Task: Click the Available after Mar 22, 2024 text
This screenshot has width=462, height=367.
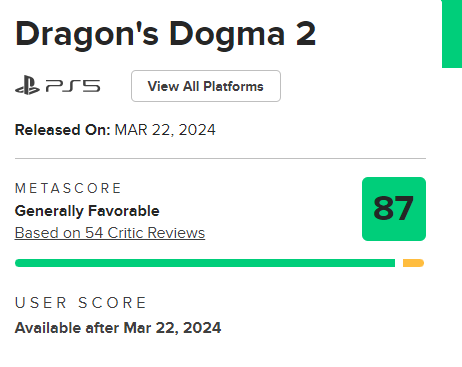Action: 118,328
